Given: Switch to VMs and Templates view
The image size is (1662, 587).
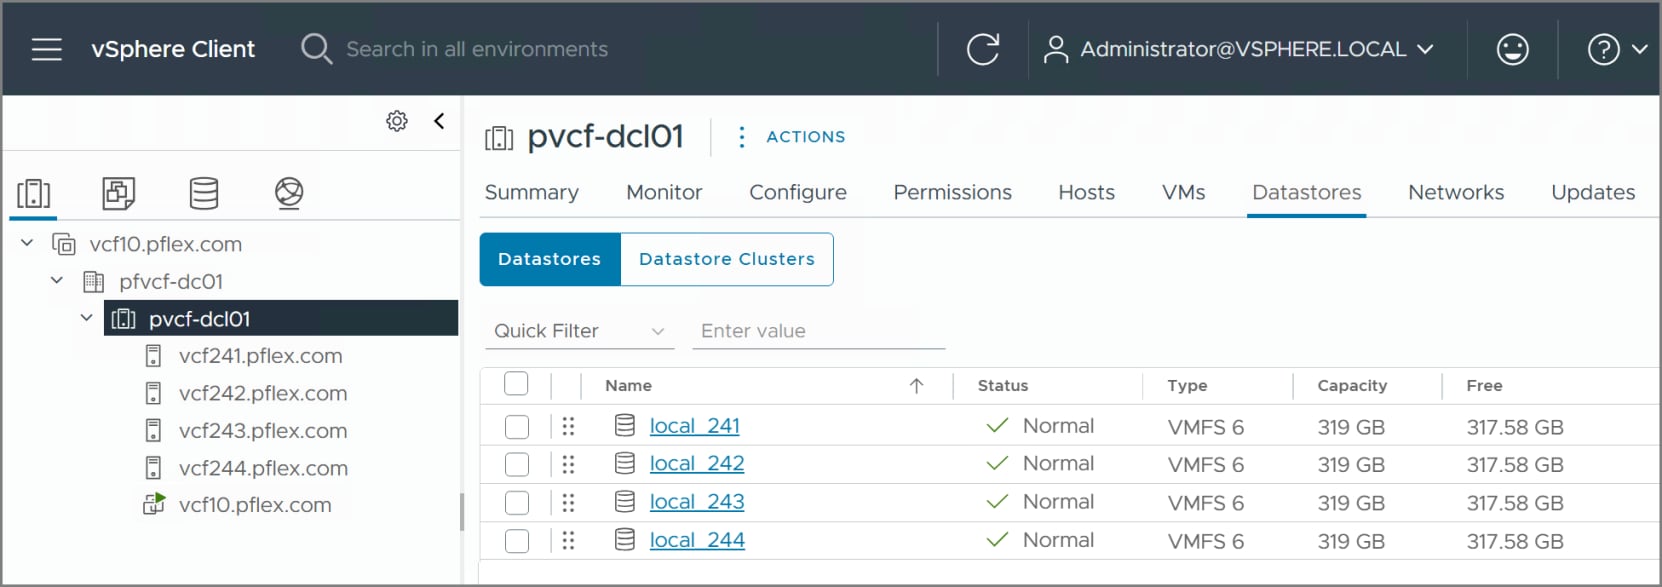Looking at the screenshot, I should coord(119,193).
